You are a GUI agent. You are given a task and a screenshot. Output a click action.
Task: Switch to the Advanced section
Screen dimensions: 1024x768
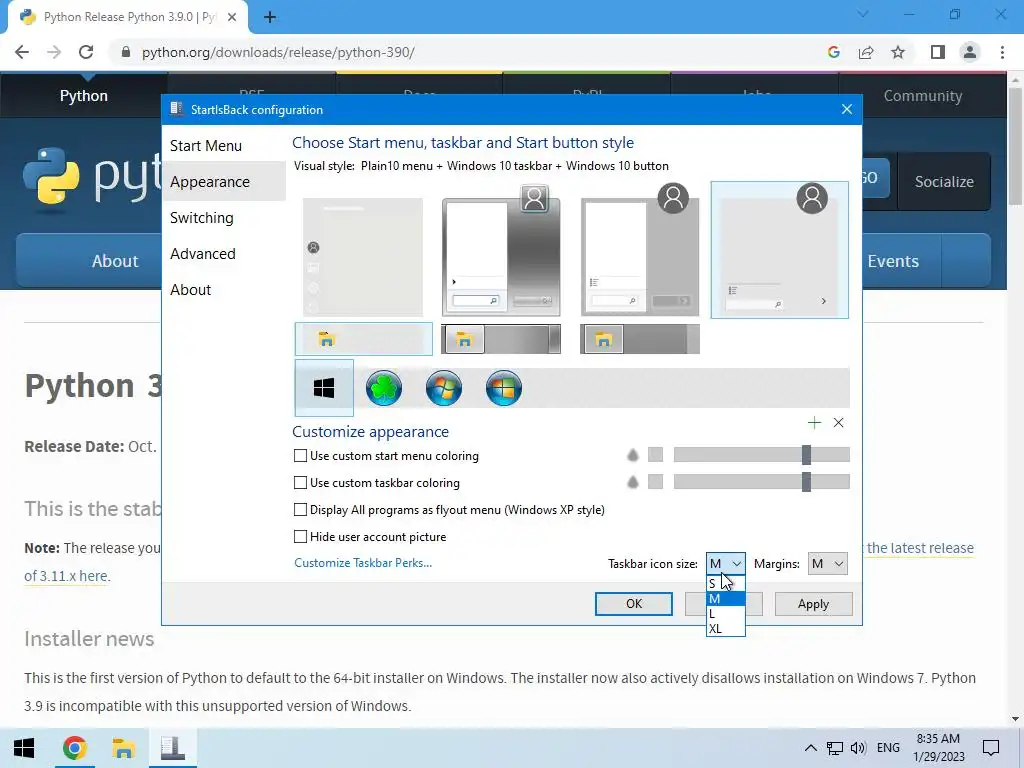coord(223,253)
